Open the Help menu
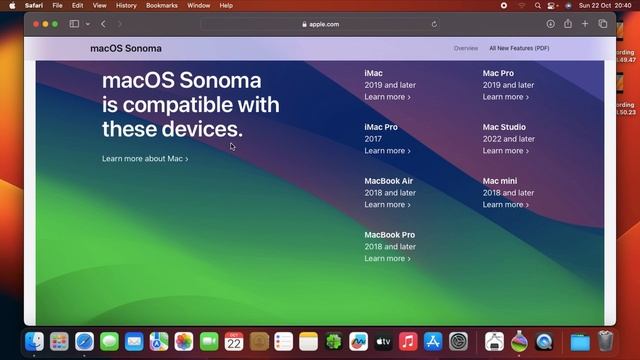640x360 pixels. [226, 5]
